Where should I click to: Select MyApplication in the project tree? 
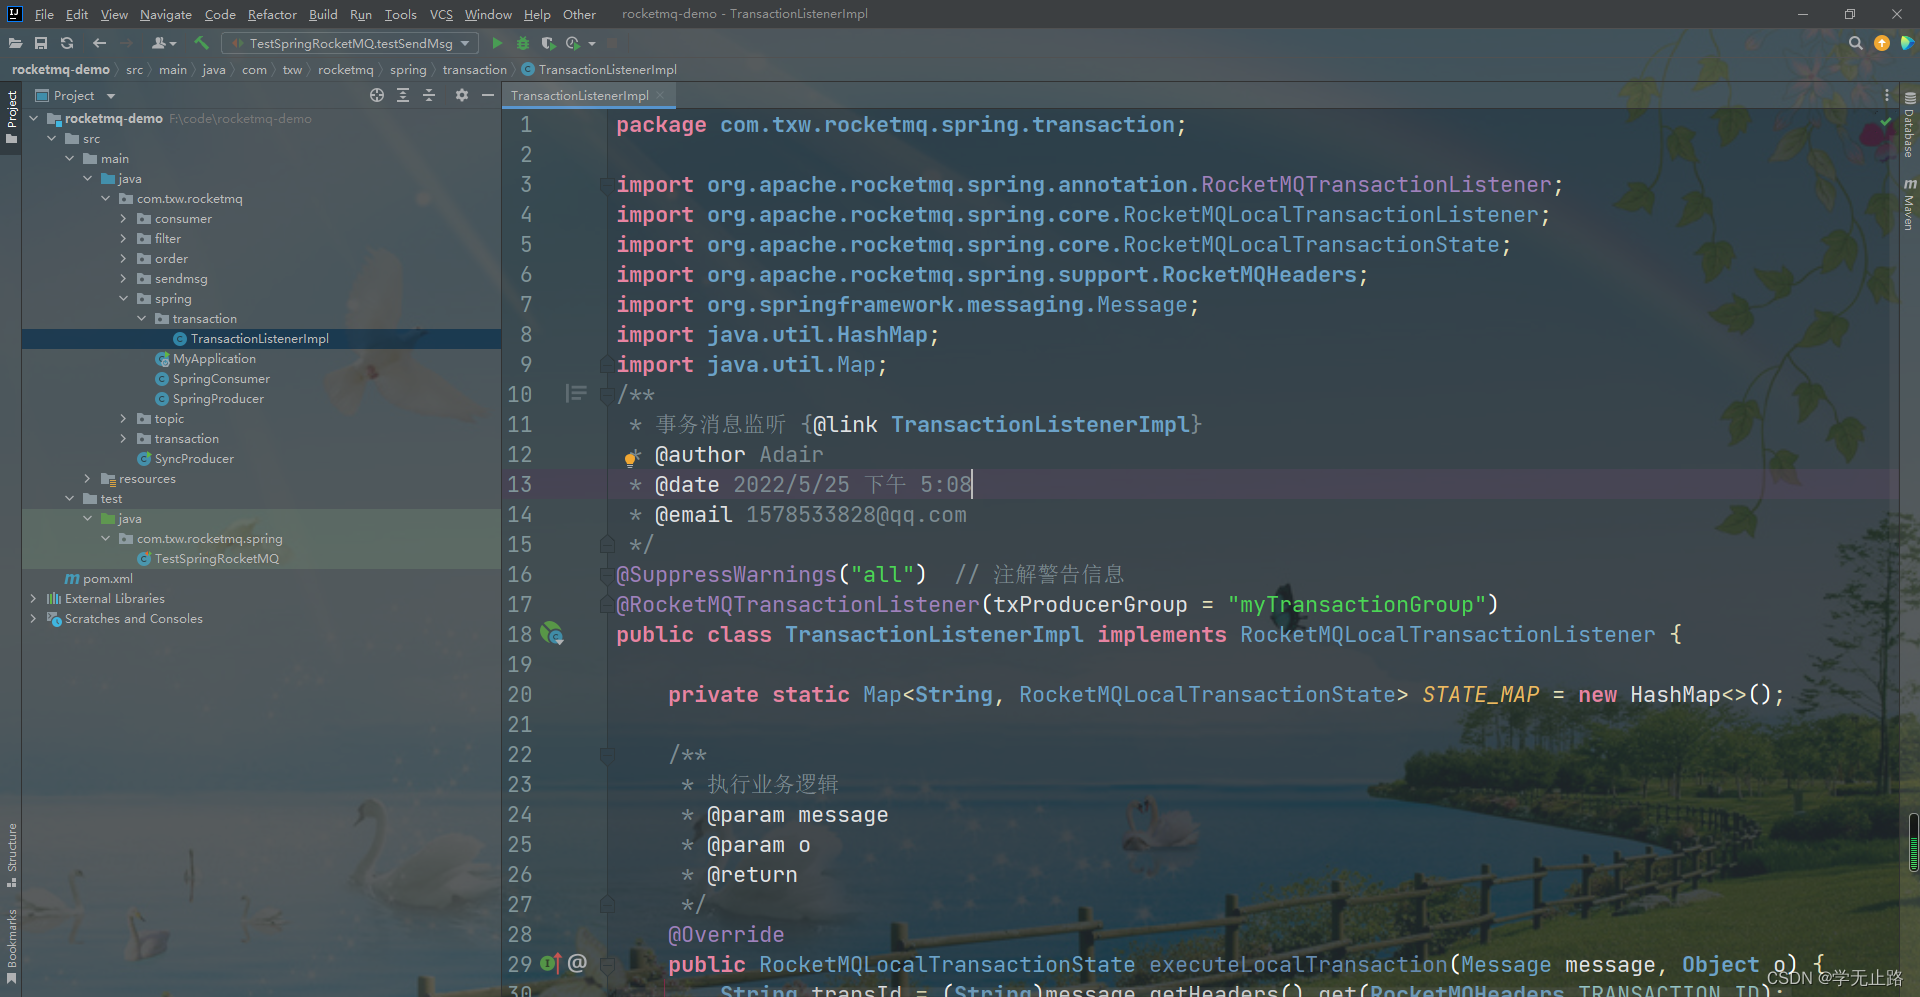pyautogui.click(x=214, y=358)
